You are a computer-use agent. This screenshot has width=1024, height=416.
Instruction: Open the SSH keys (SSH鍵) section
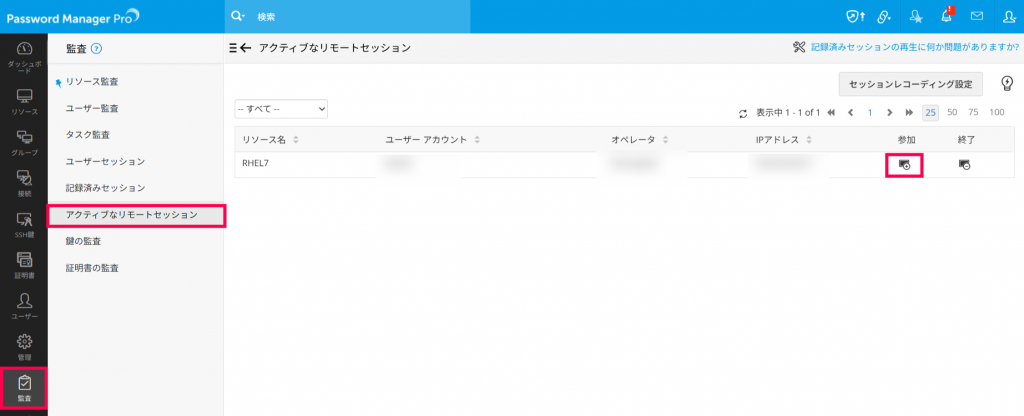coord(24,225)
